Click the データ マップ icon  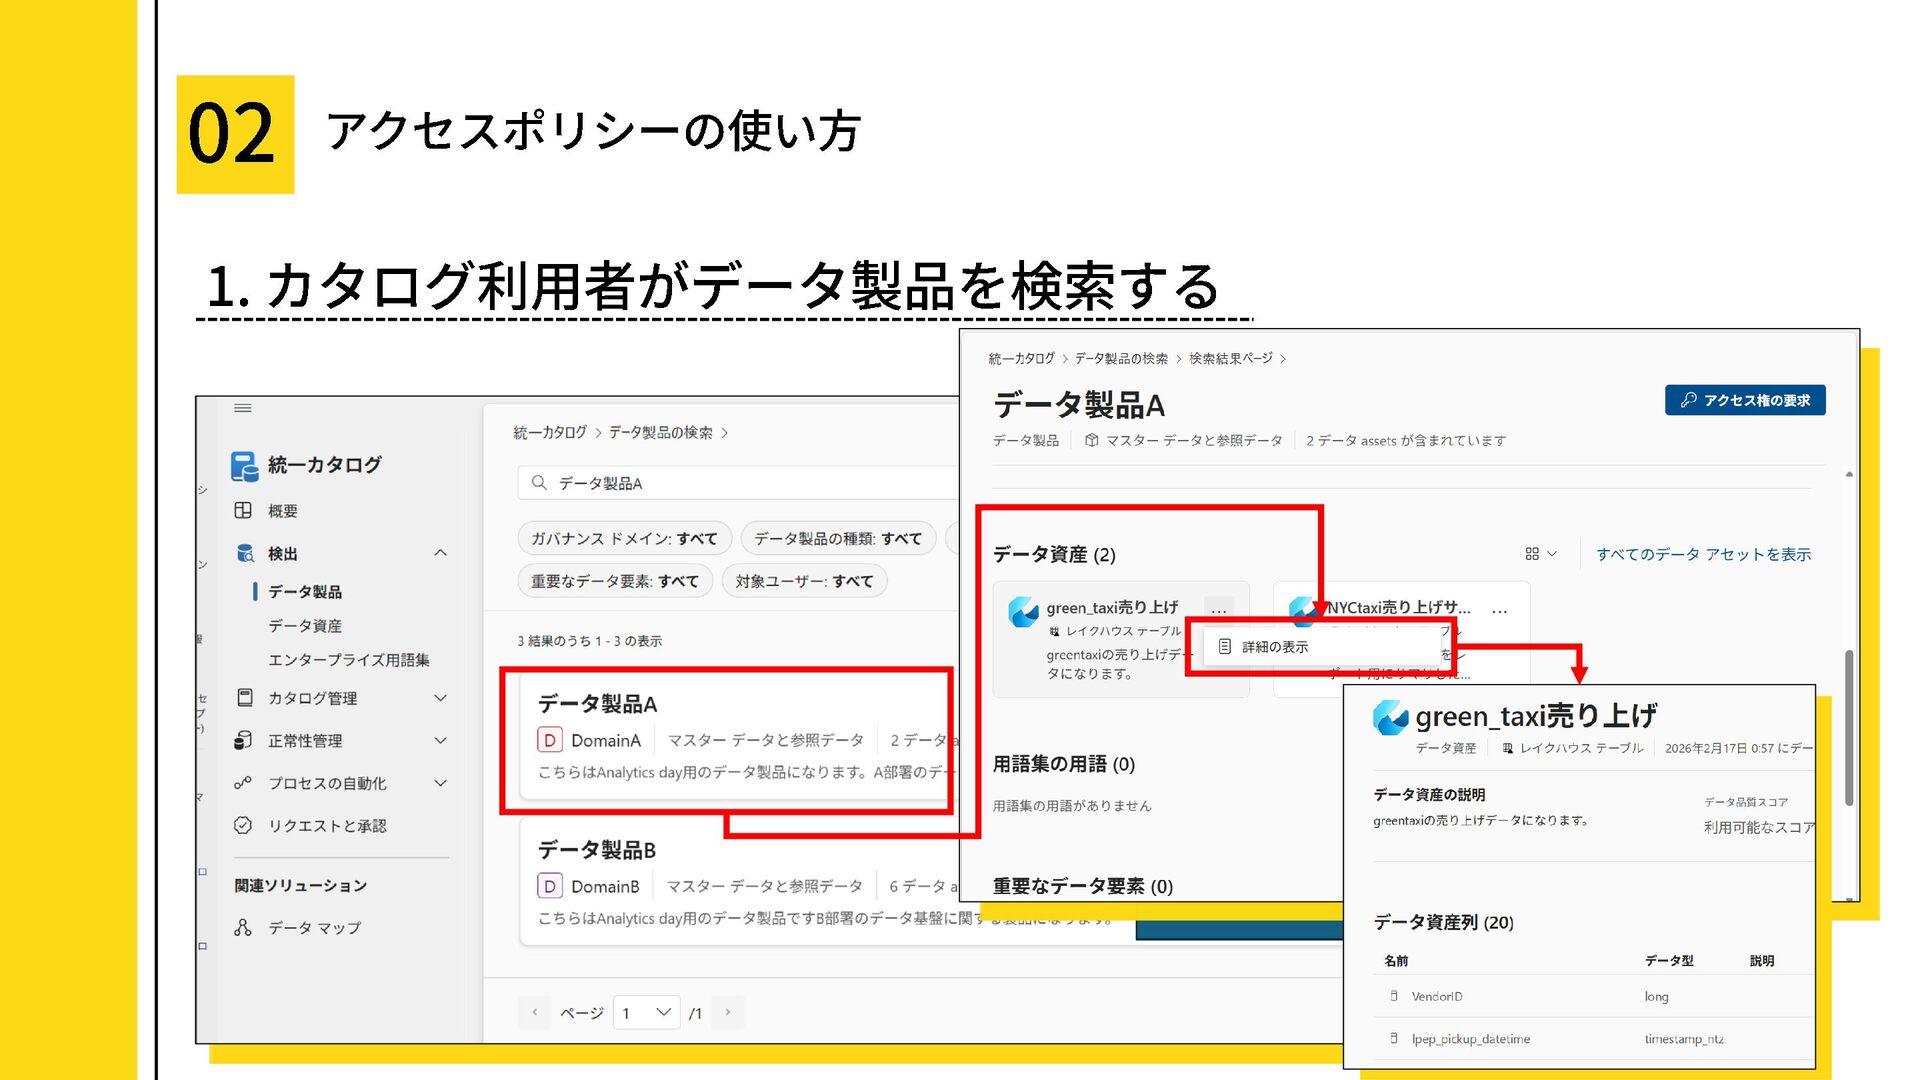point(243,928)
